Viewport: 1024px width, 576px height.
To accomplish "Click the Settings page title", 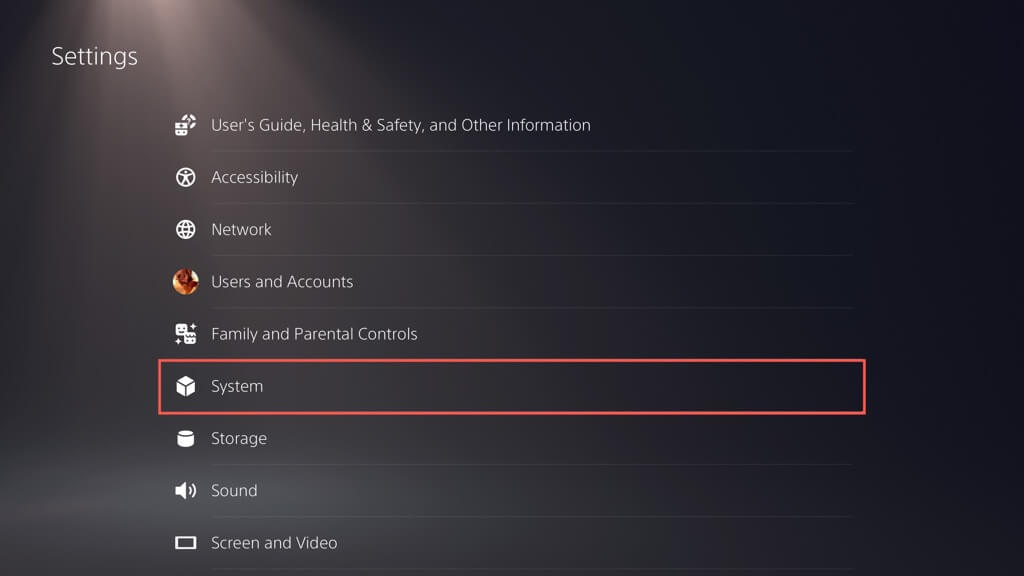I will 95,56.
